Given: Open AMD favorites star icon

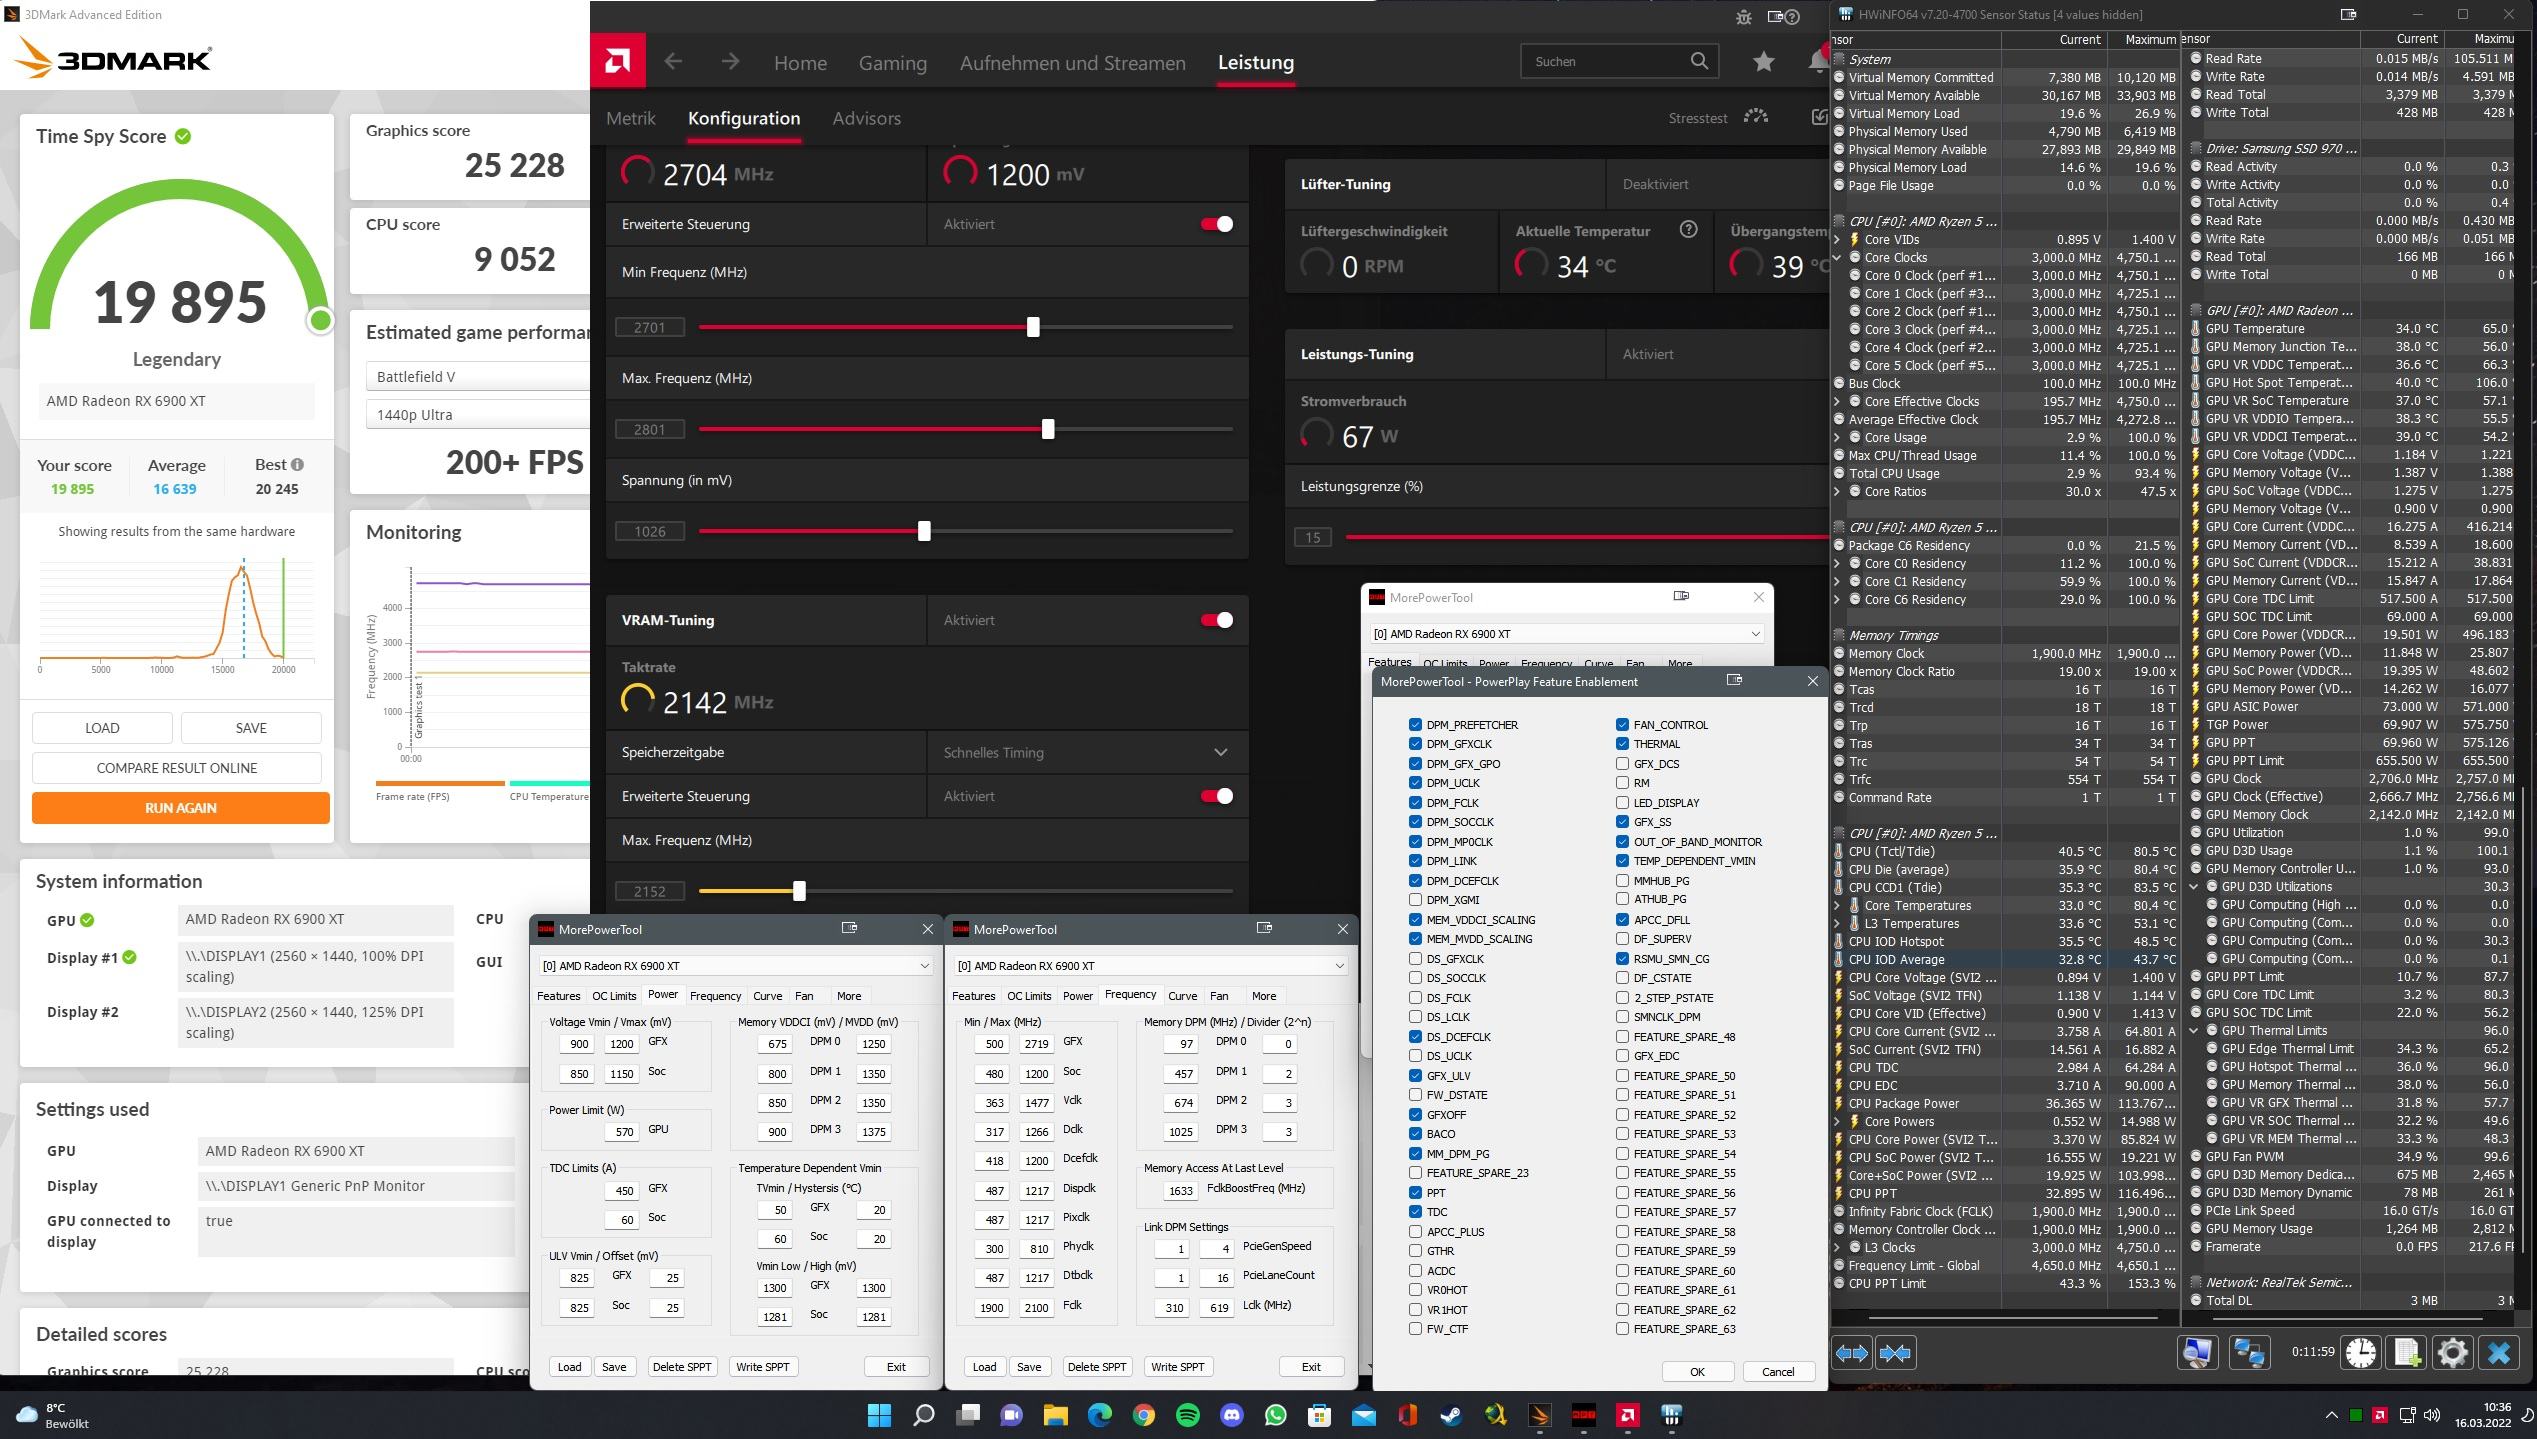Looking at the screenshot, I should [1763, 62].
